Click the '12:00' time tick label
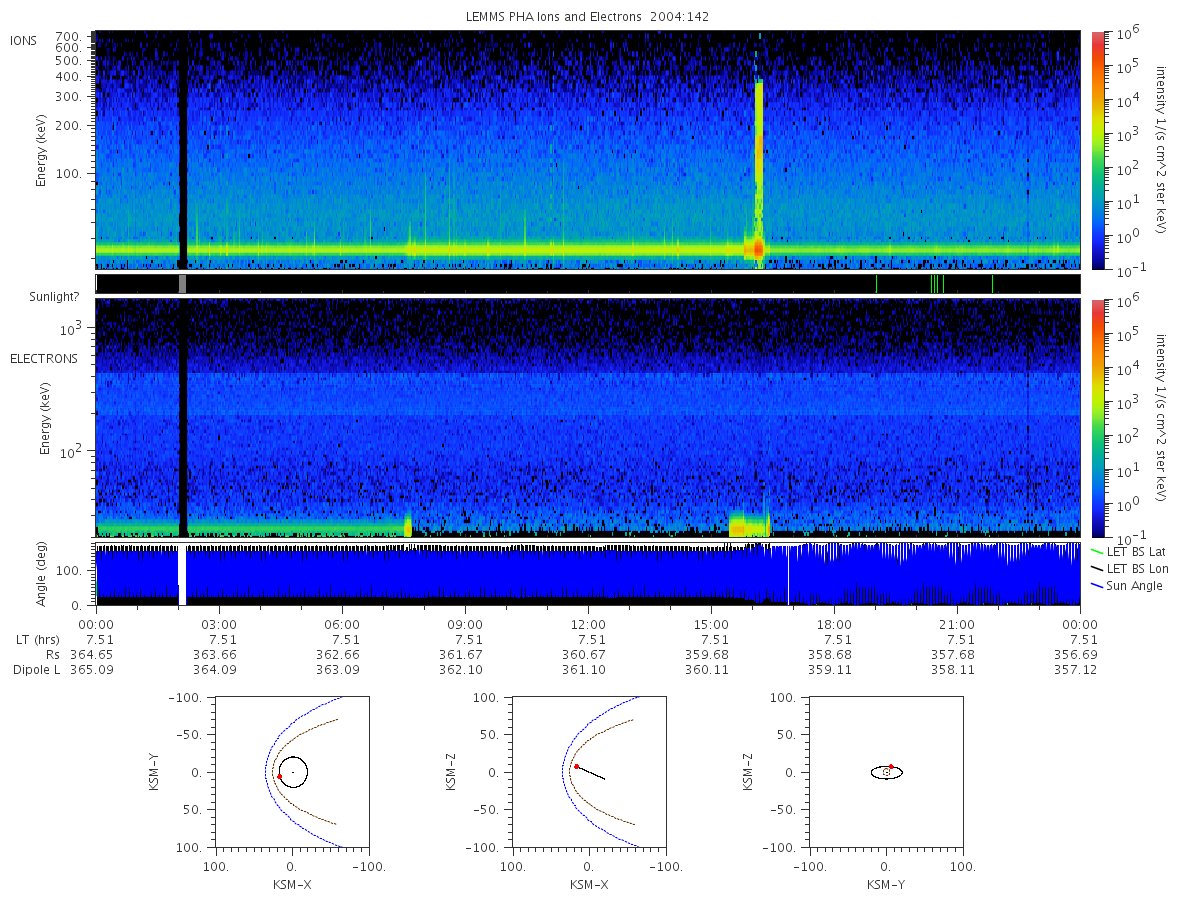 pos(588,624)
